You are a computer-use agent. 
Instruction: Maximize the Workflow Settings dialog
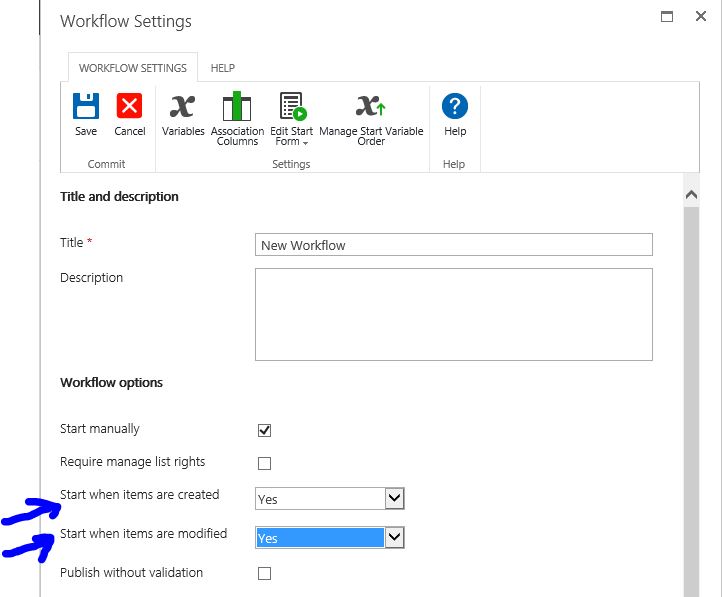click(667, 16)
